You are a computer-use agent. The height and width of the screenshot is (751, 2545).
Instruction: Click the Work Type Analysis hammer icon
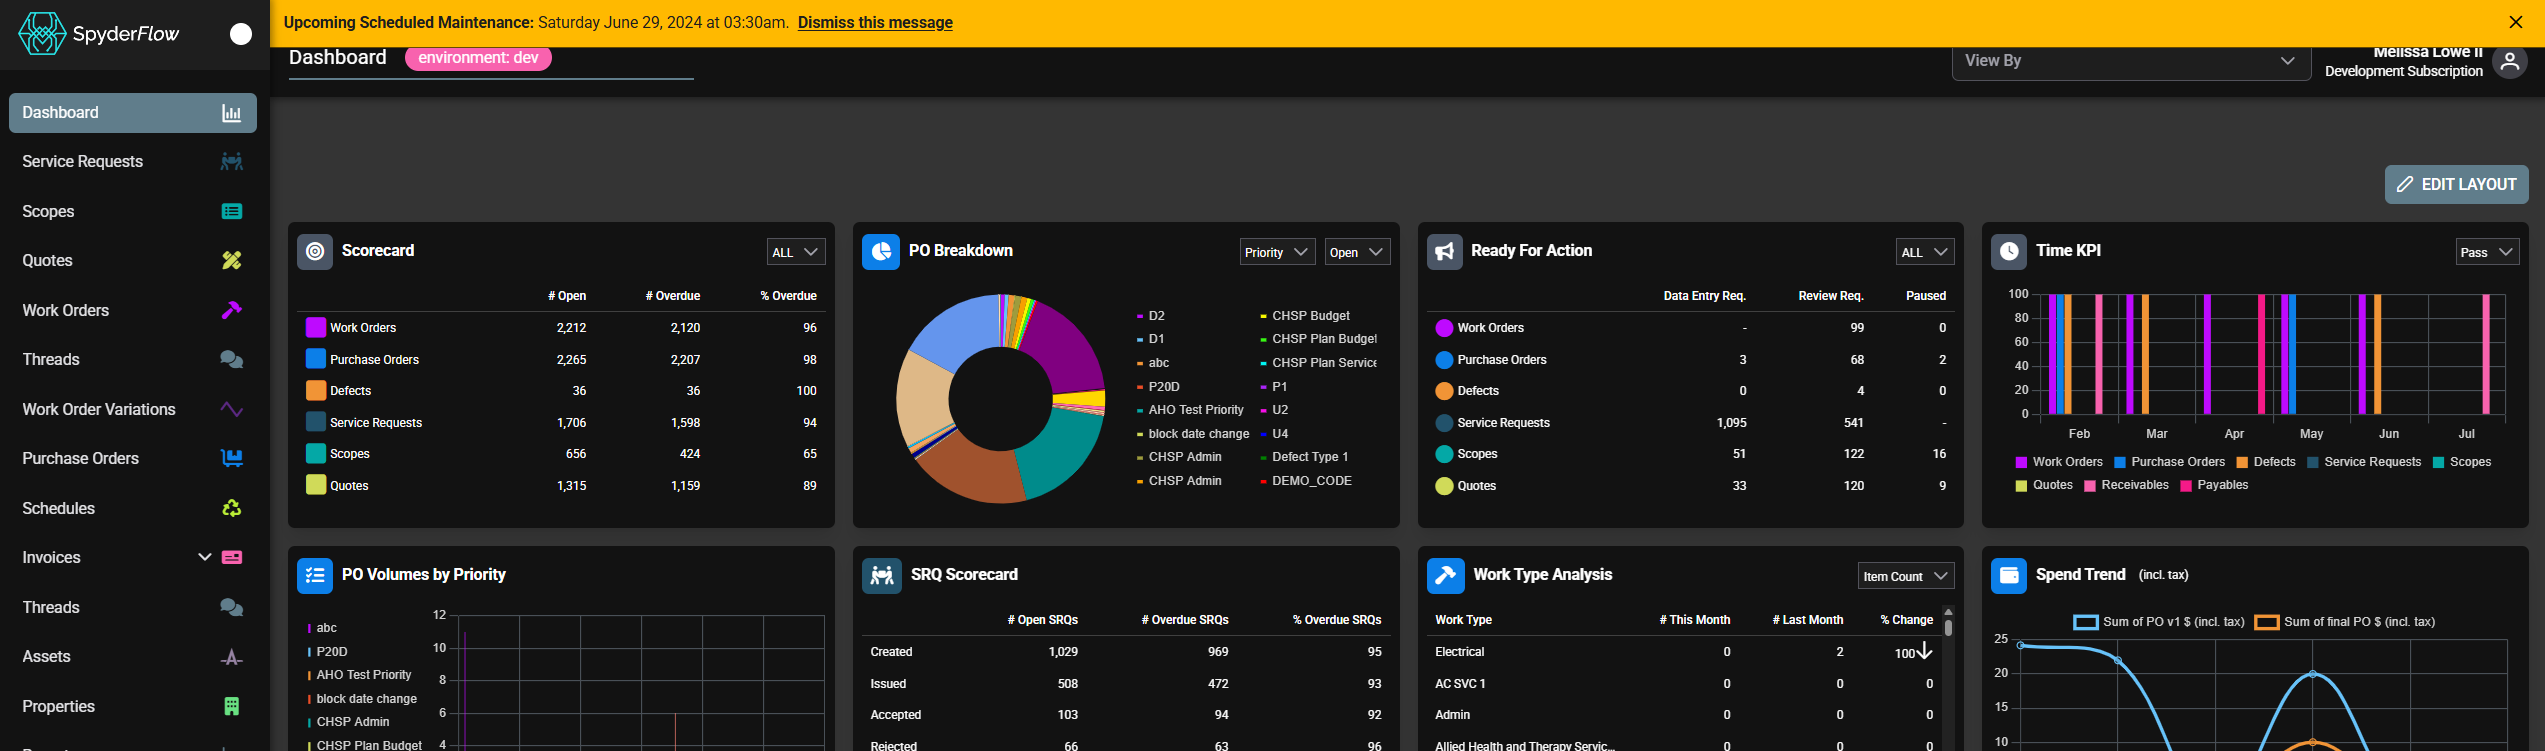[x=1445, y=575]
